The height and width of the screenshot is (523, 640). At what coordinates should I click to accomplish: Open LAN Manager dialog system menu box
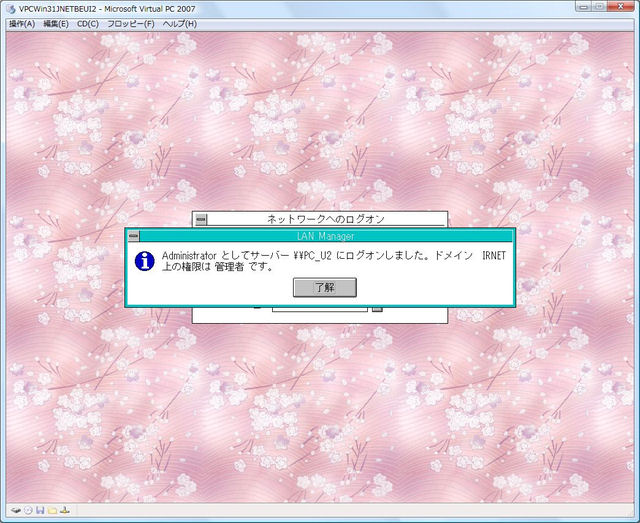pyautogui.click(x=133, y=236)
